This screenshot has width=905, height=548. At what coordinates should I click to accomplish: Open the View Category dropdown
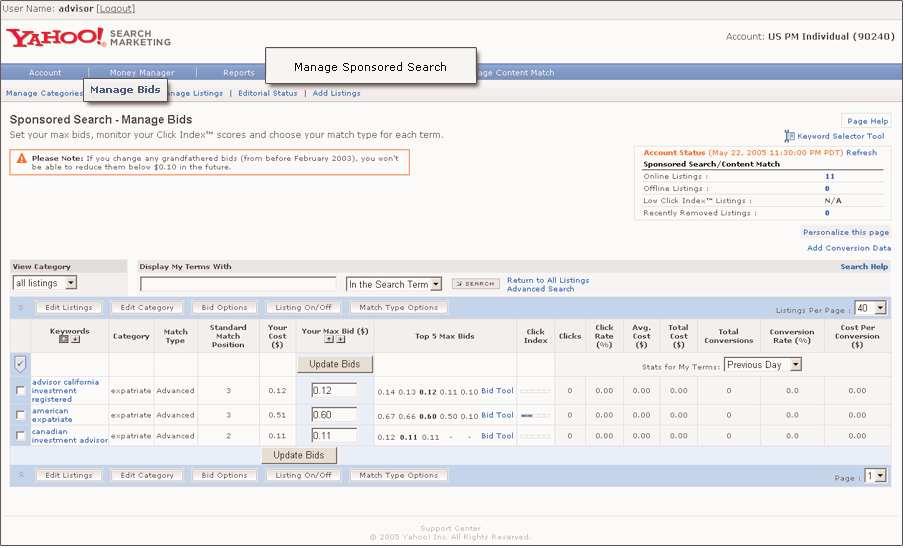click(44, 284)
